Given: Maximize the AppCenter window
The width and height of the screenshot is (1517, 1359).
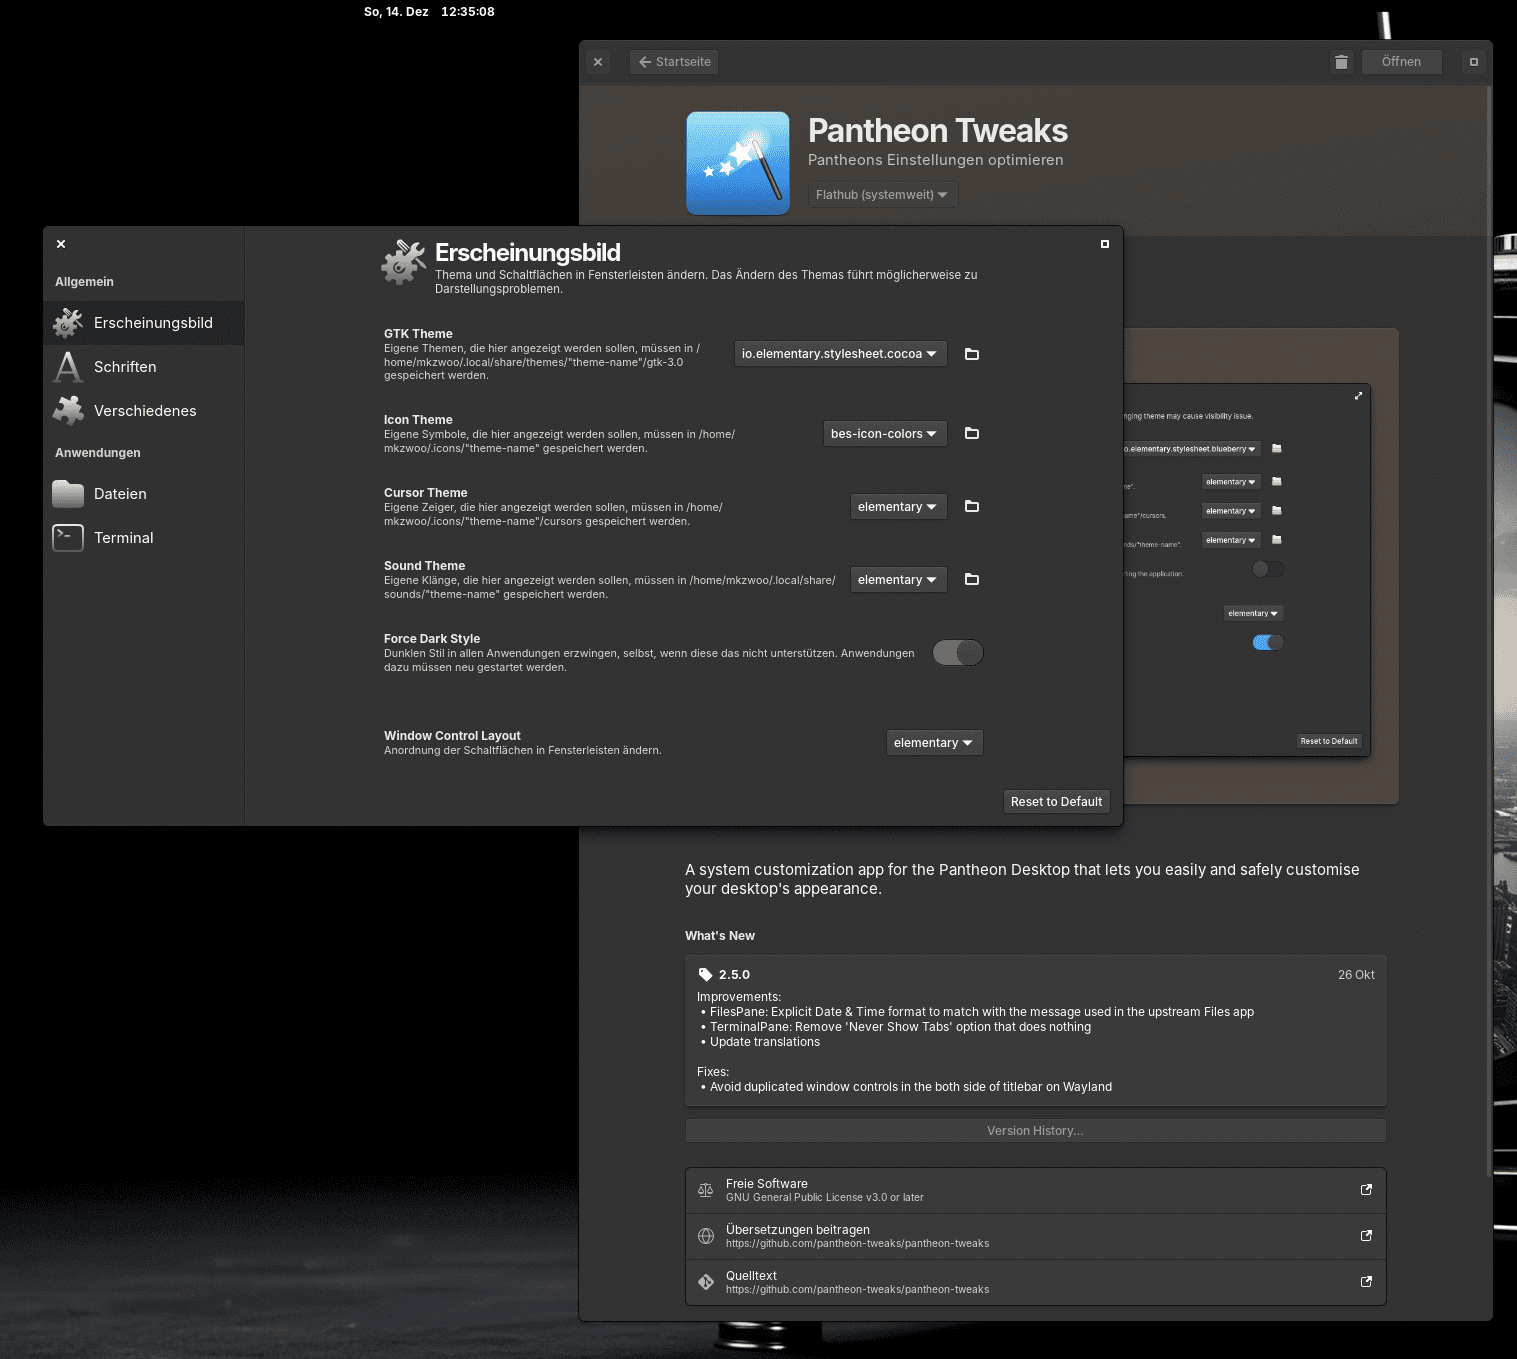Looking at the screenshot, I should pyautogui.click(x=1473, y=62).
